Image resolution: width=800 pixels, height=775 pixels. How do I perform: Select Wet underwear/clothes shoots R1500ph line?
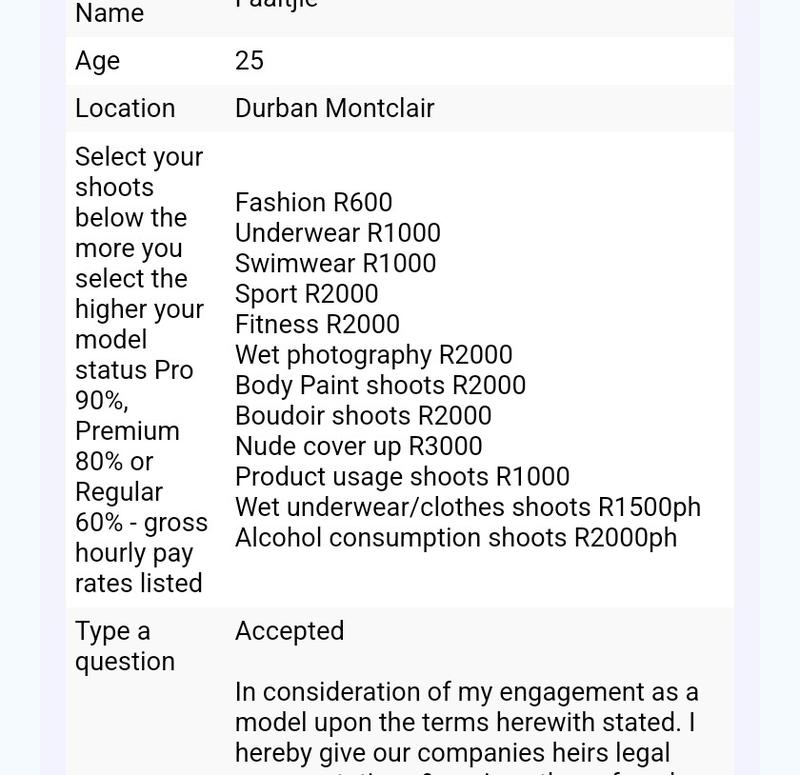(467, 507)
